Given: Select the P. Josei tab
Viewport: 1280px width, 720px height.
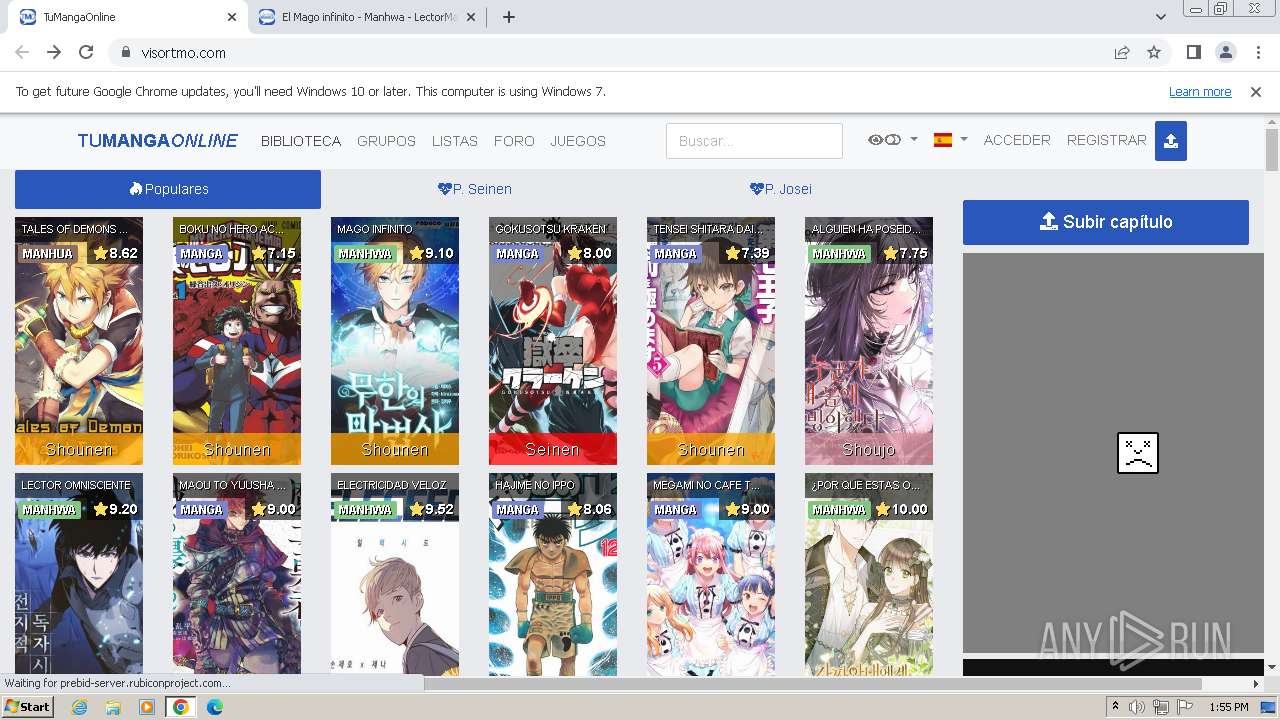Looking at the screenshot, I should pos(781,189).
